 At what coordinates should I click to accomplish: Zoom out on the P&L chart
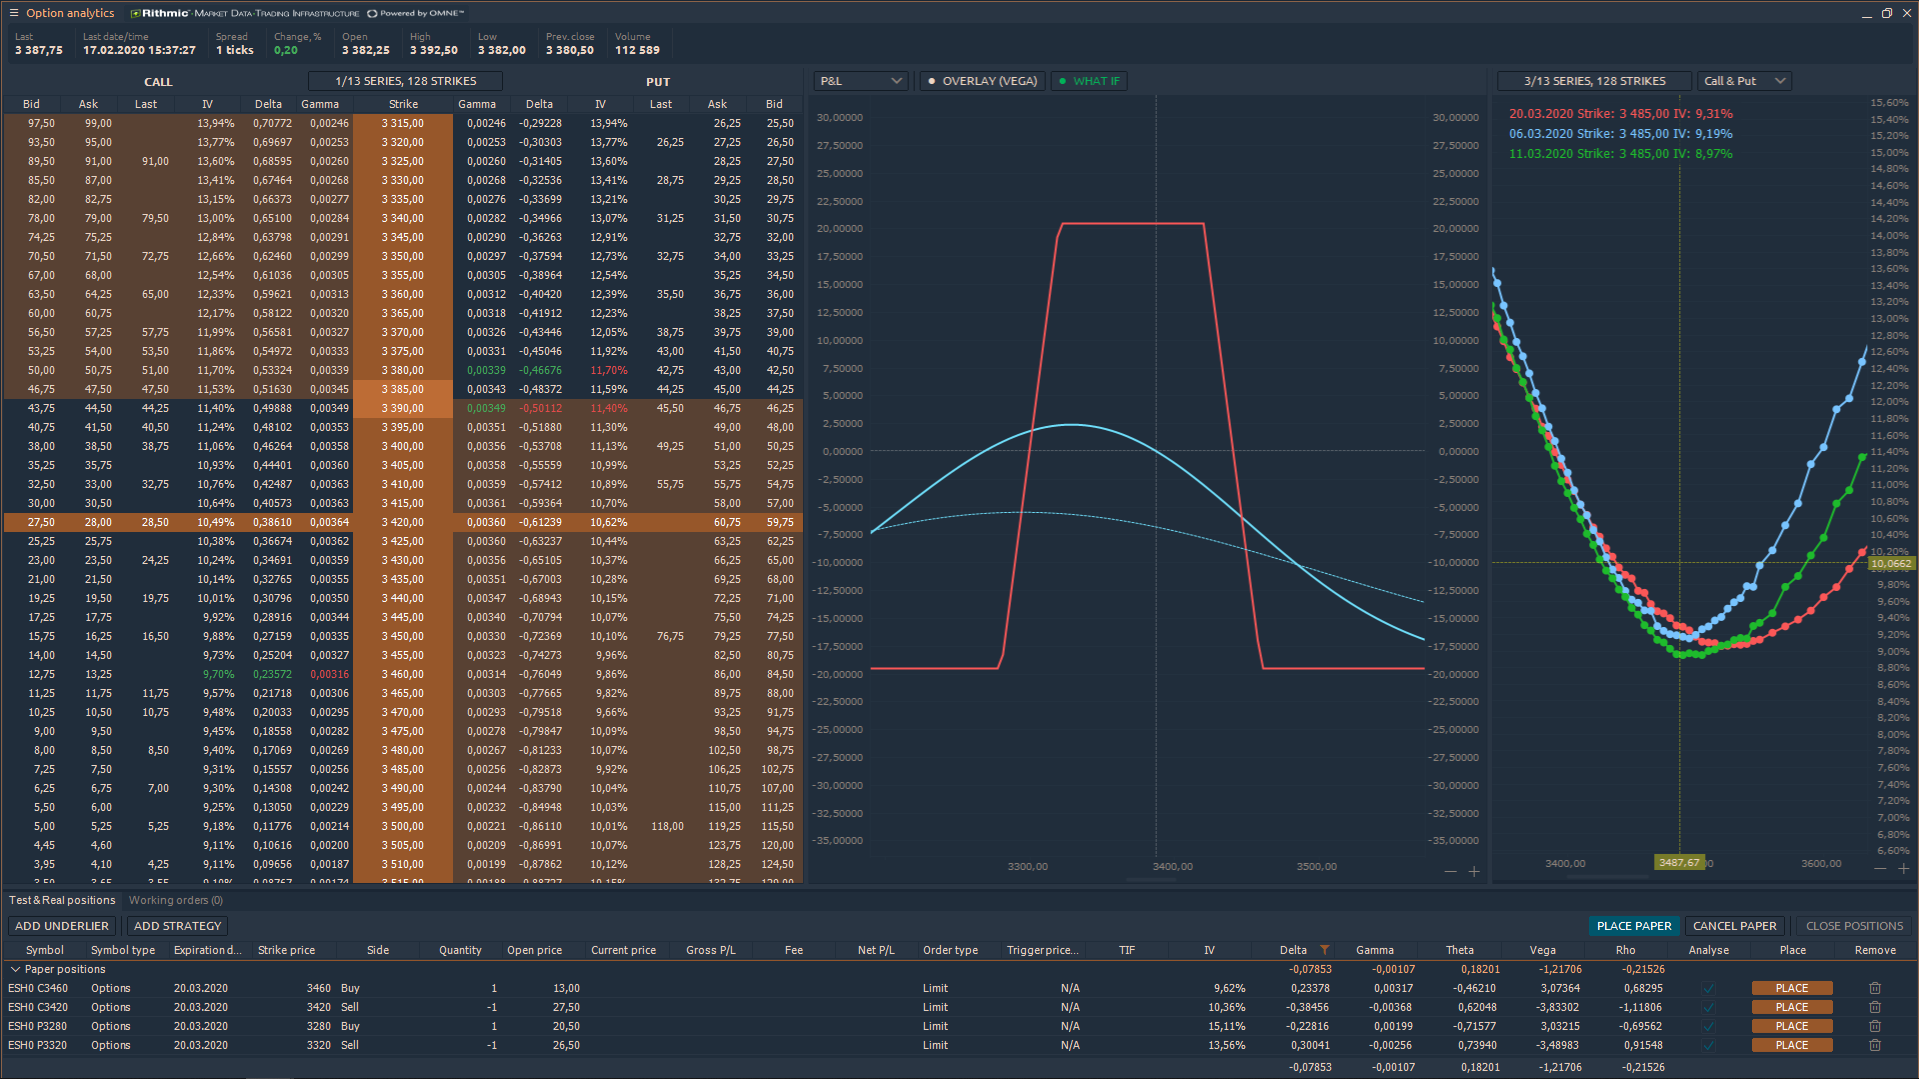1450,872
